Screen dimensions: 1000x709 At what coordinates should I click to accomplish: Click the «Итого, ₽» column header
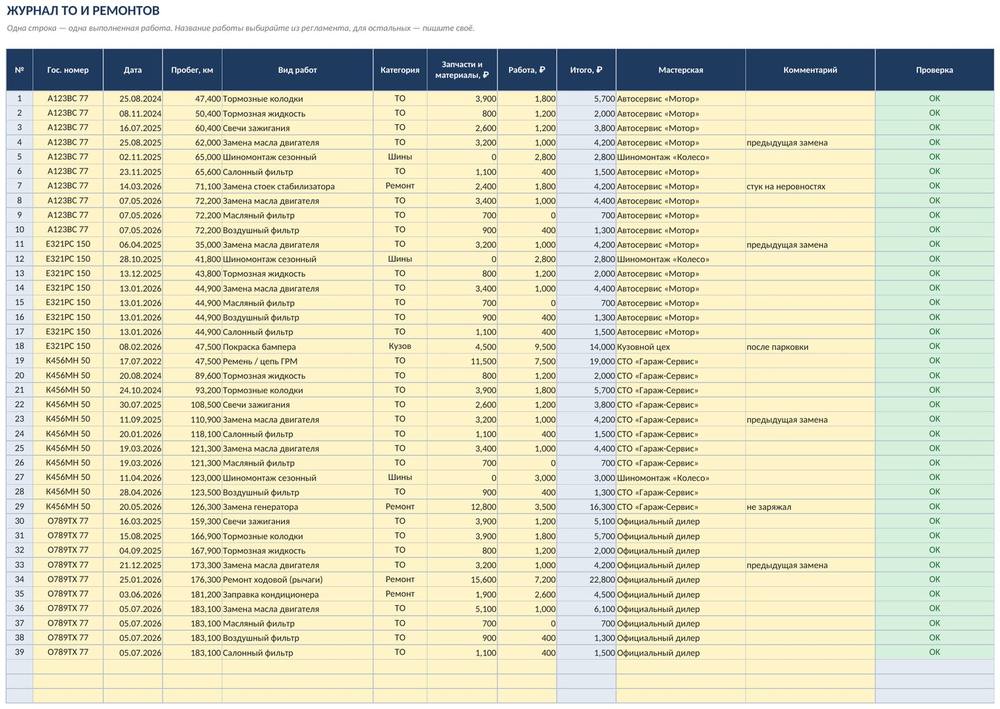(586, 70)
